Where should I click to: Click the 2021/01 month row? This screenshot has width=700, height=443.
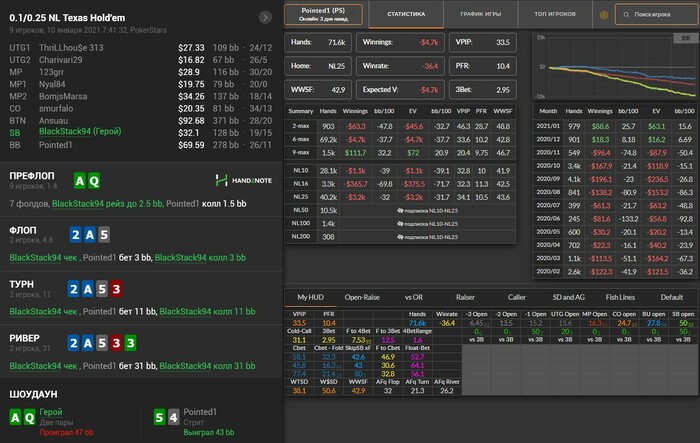click(615, 126)
